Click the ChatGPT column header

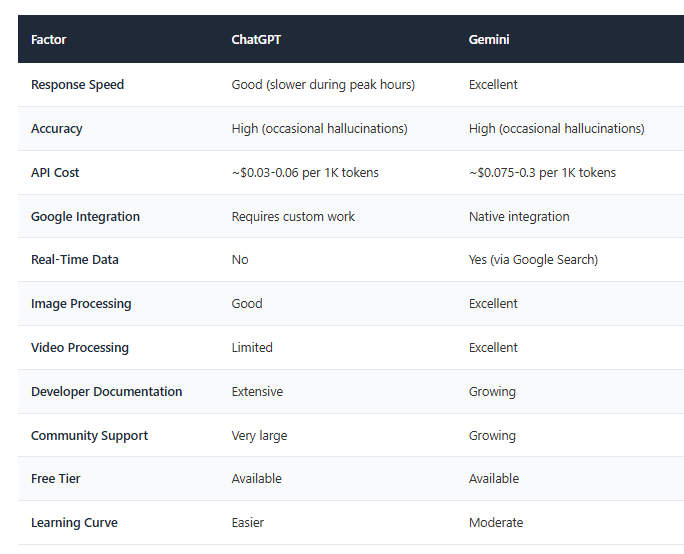(x=258, y=40)
